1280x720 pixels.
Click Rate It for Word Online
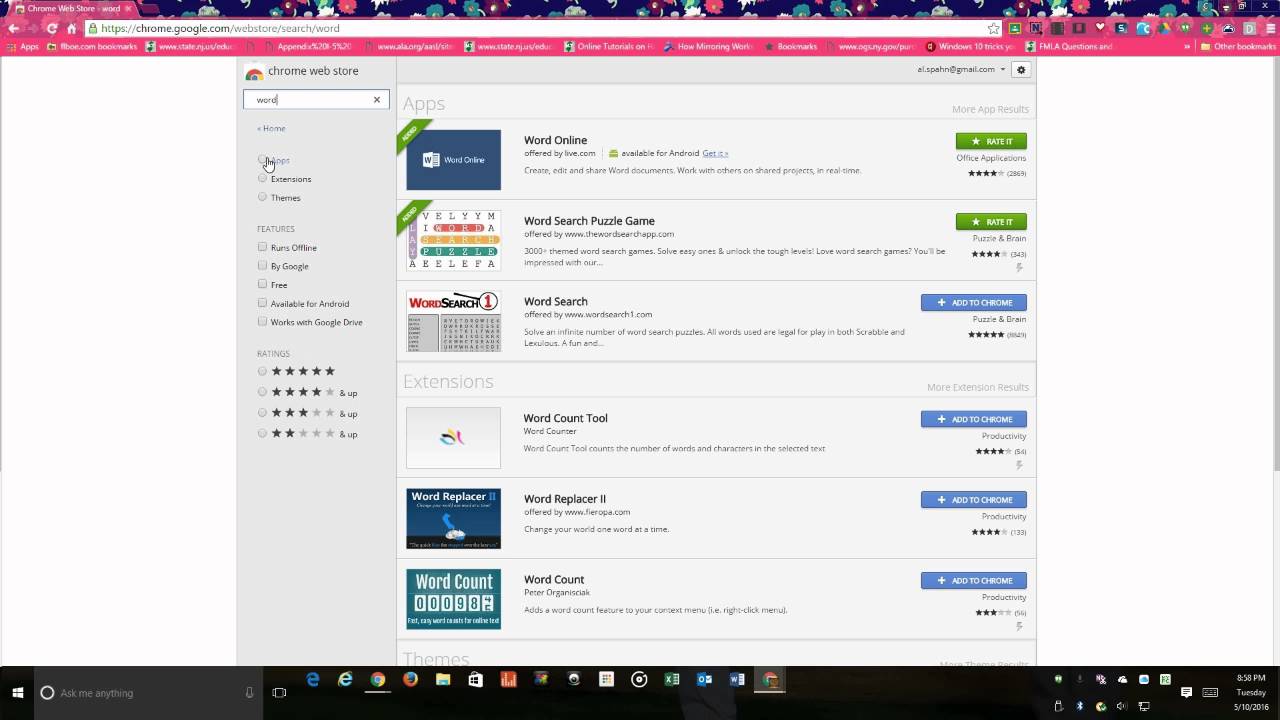991,141
